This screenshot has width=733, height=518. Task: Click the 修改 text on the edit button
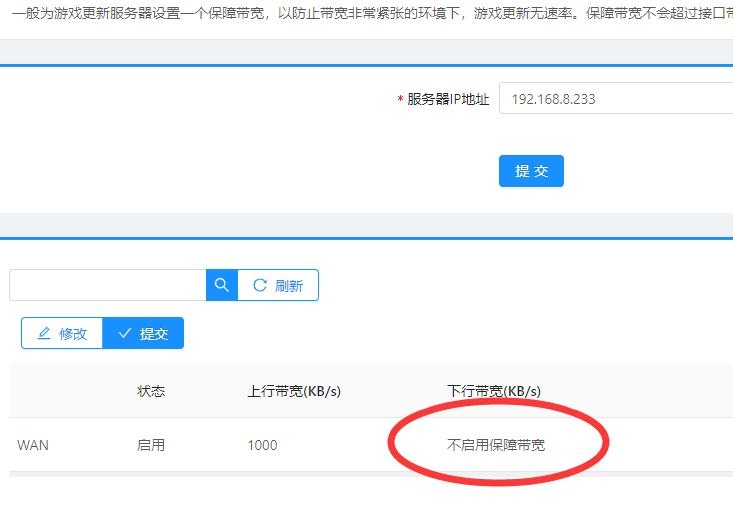[73, 334]
